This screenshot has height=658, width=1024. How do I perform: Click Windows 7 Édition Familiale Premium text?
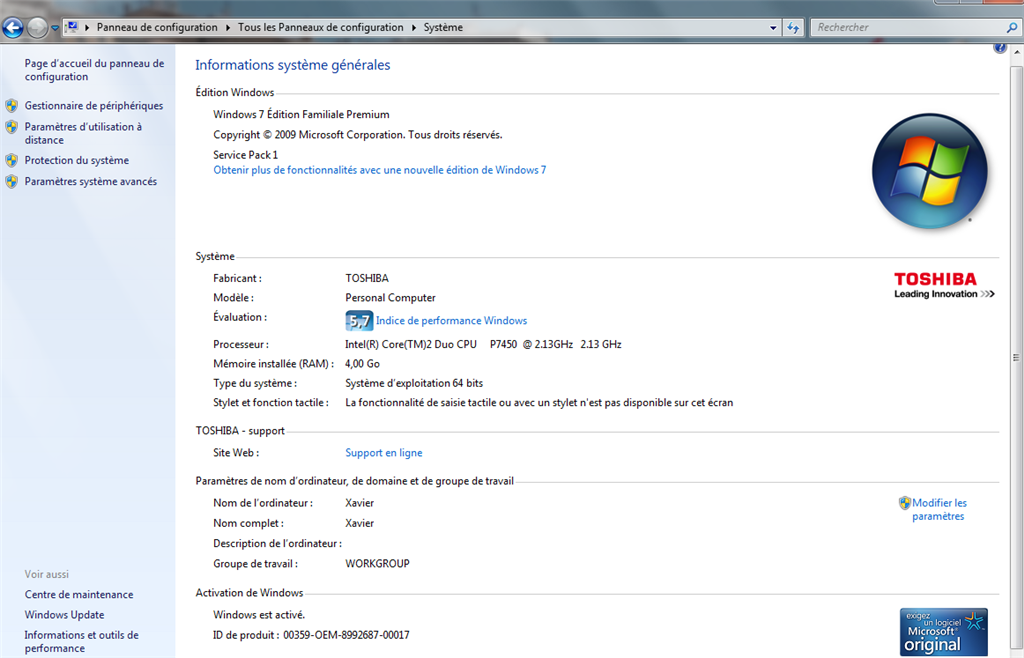(301, 114)
